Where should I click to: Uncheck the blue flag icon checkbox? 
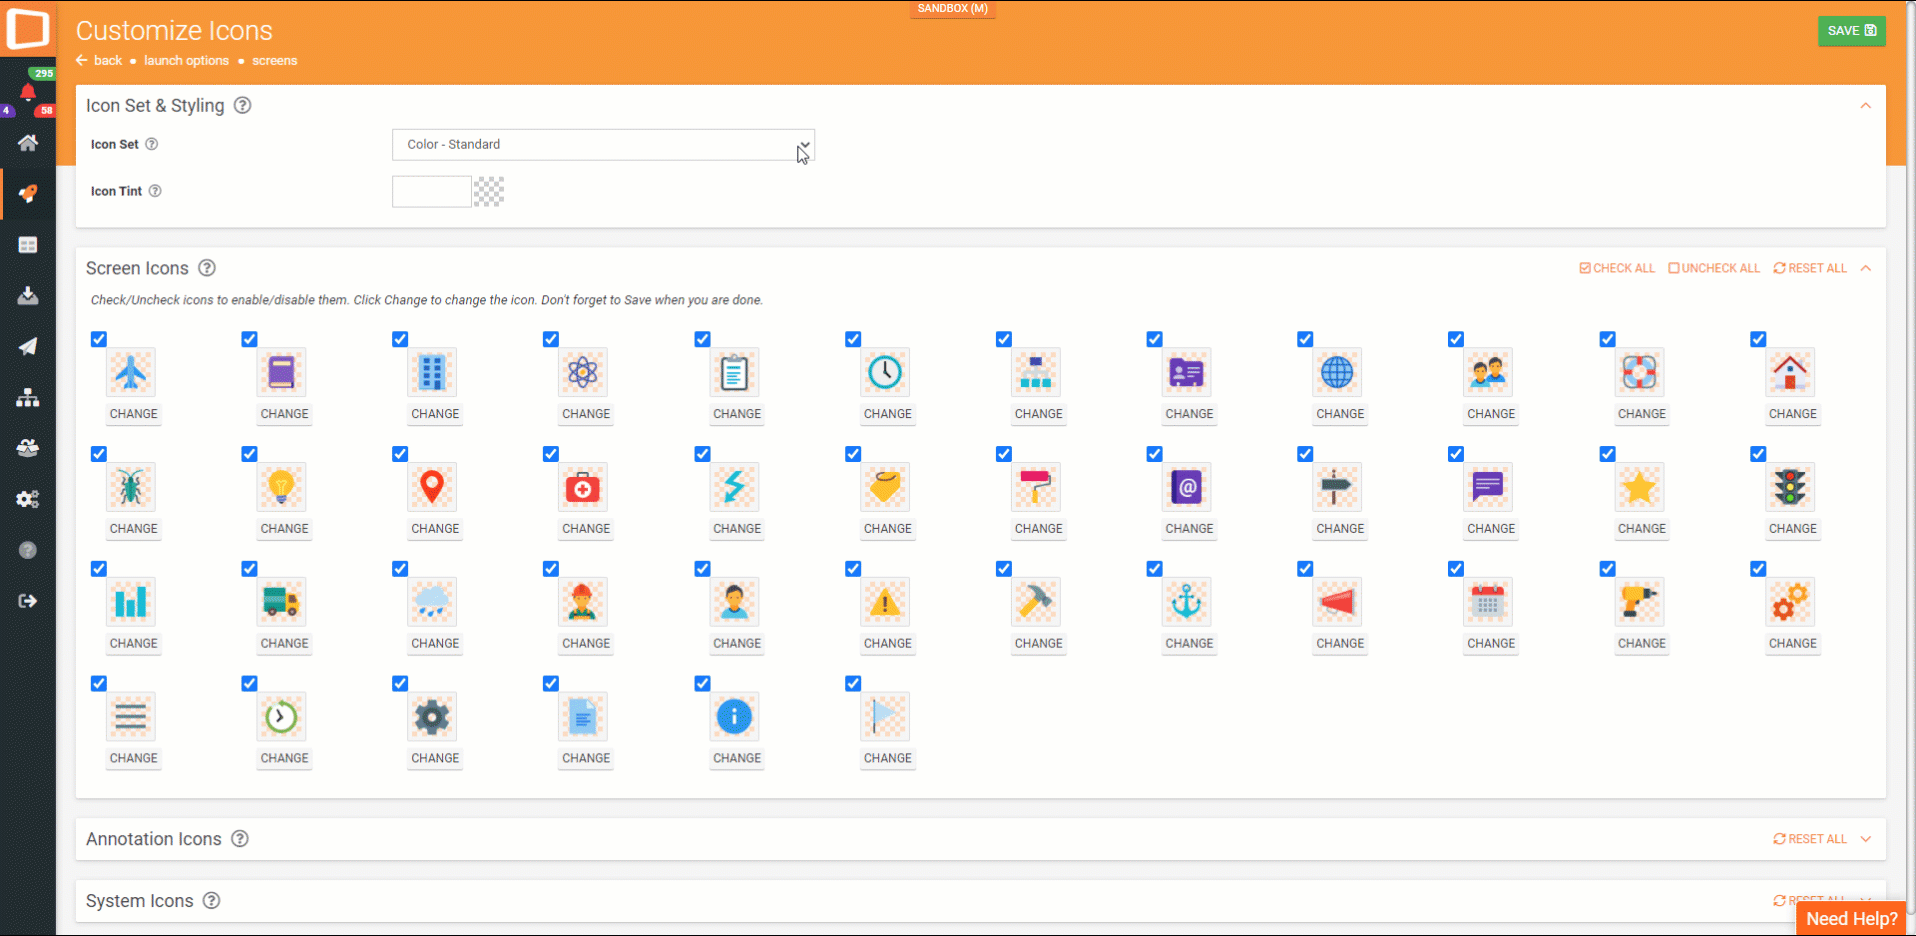853,684
